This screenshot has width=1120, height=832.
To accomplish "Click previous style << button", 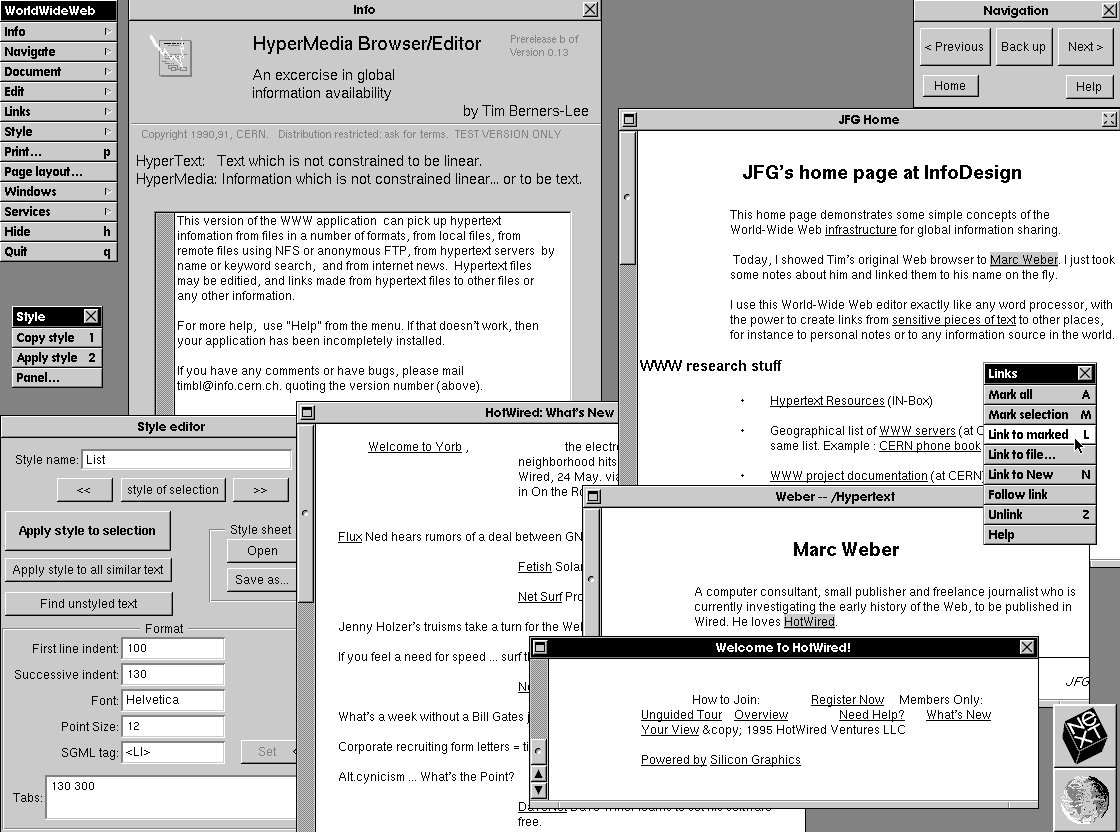I will 84,490.
